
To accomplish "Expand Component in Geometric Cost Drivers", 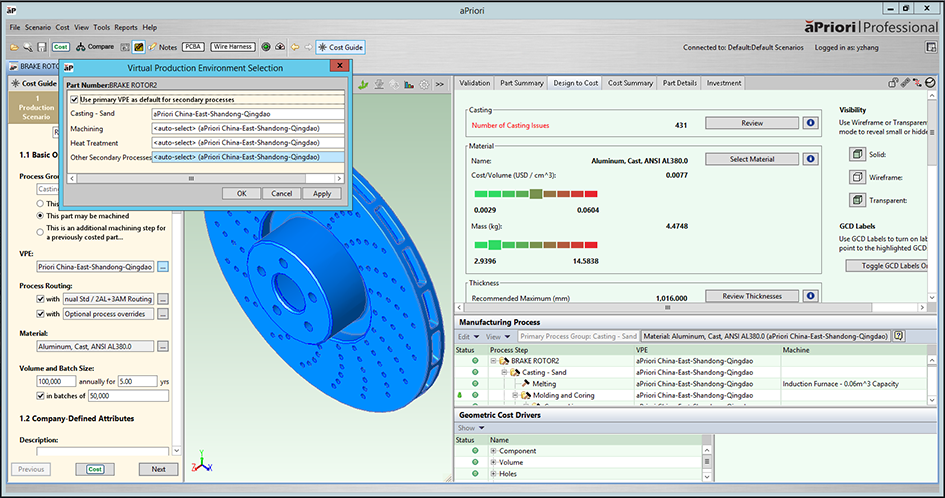I will 493,451.
